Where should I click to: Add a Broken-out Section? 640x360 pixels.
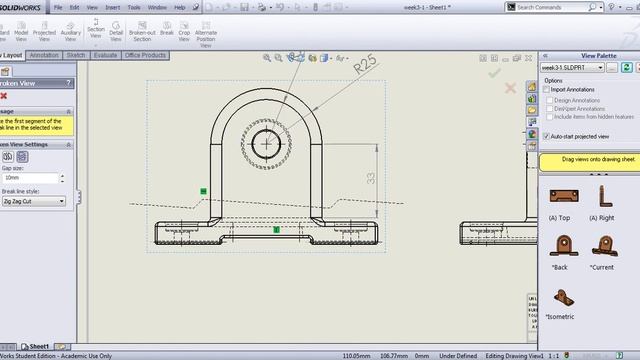pos(142,31)
